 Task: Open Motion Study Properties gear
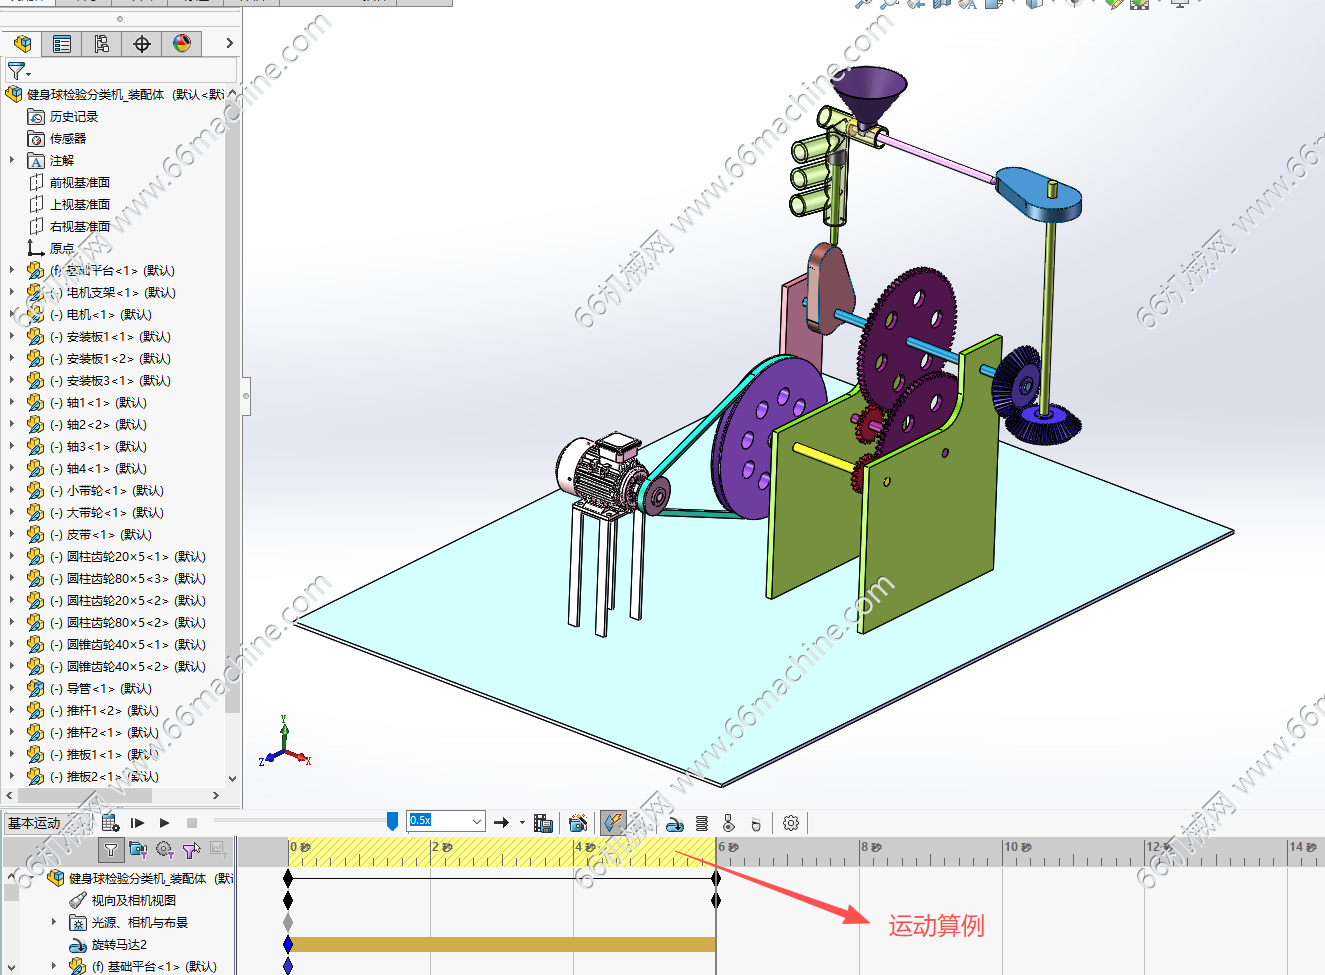(x=791, y=823)
